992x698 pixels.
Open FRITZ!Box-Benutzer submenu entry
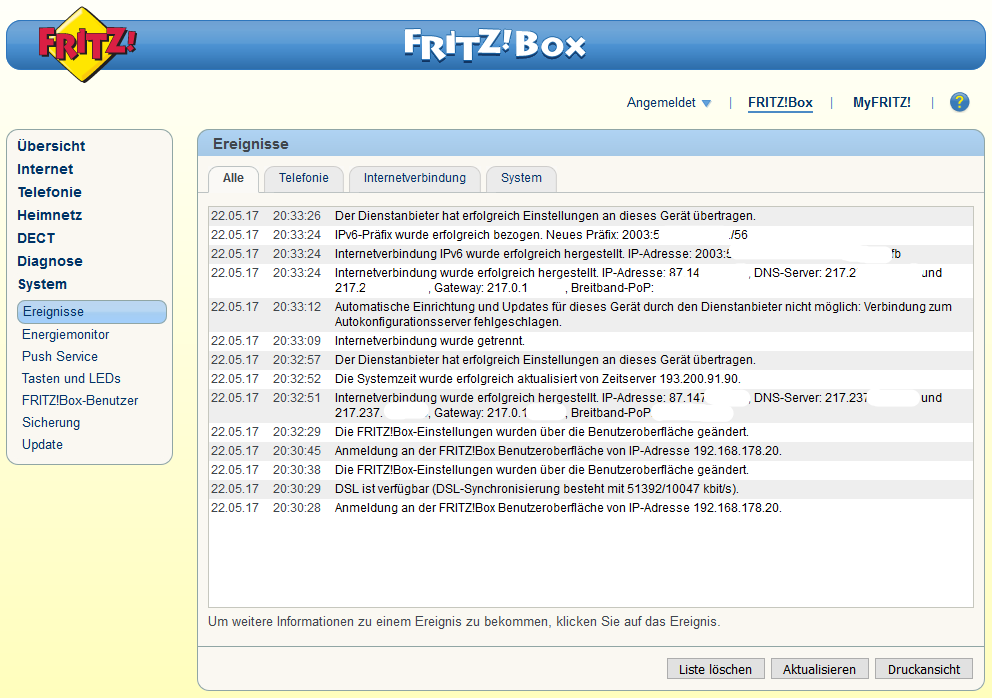(80, 401)
